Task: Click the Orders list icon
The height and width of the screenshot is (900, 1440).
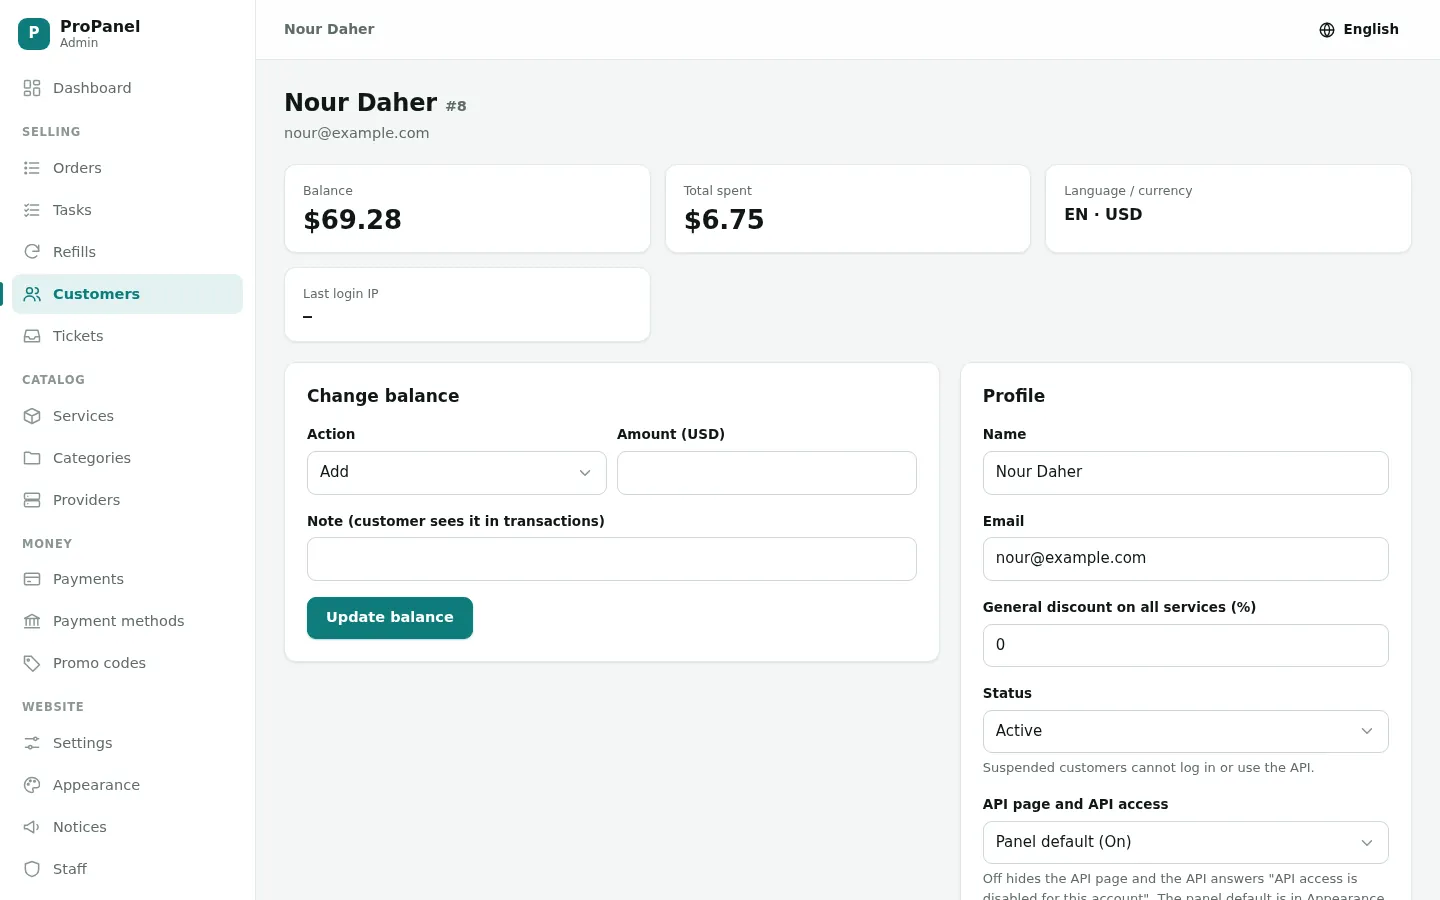Action: [32, 168]
